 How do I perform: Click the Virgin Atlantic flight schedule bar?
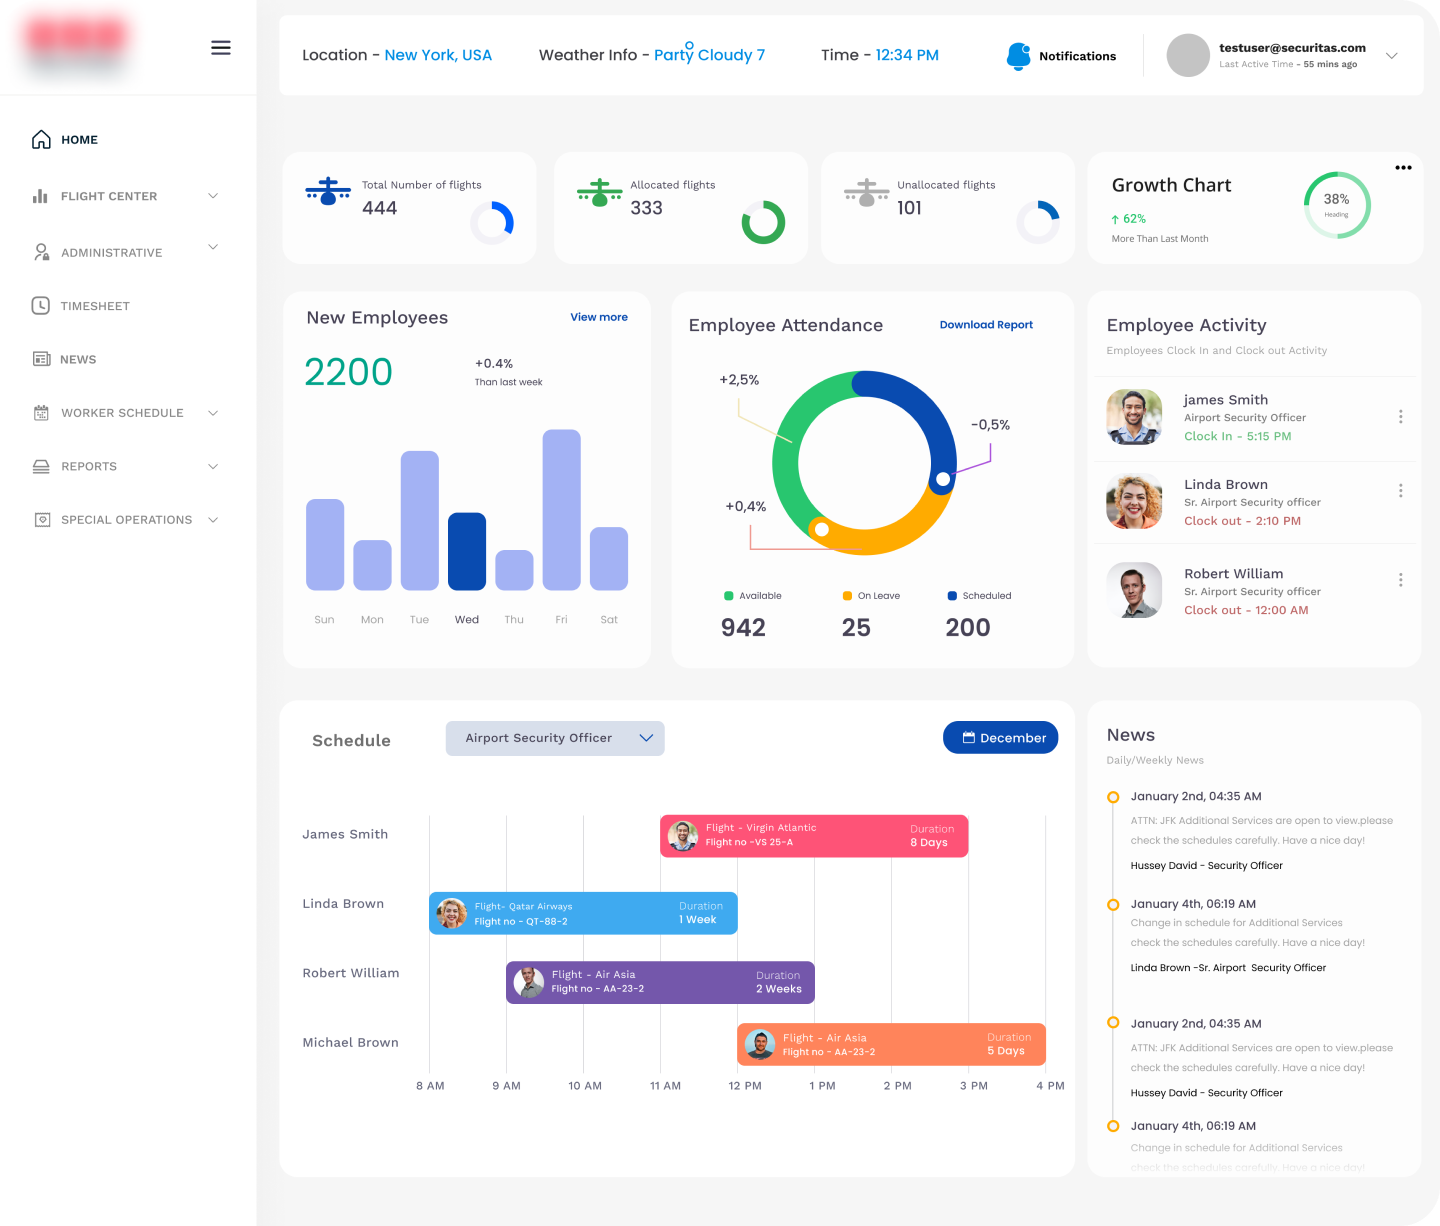[814, 836]
